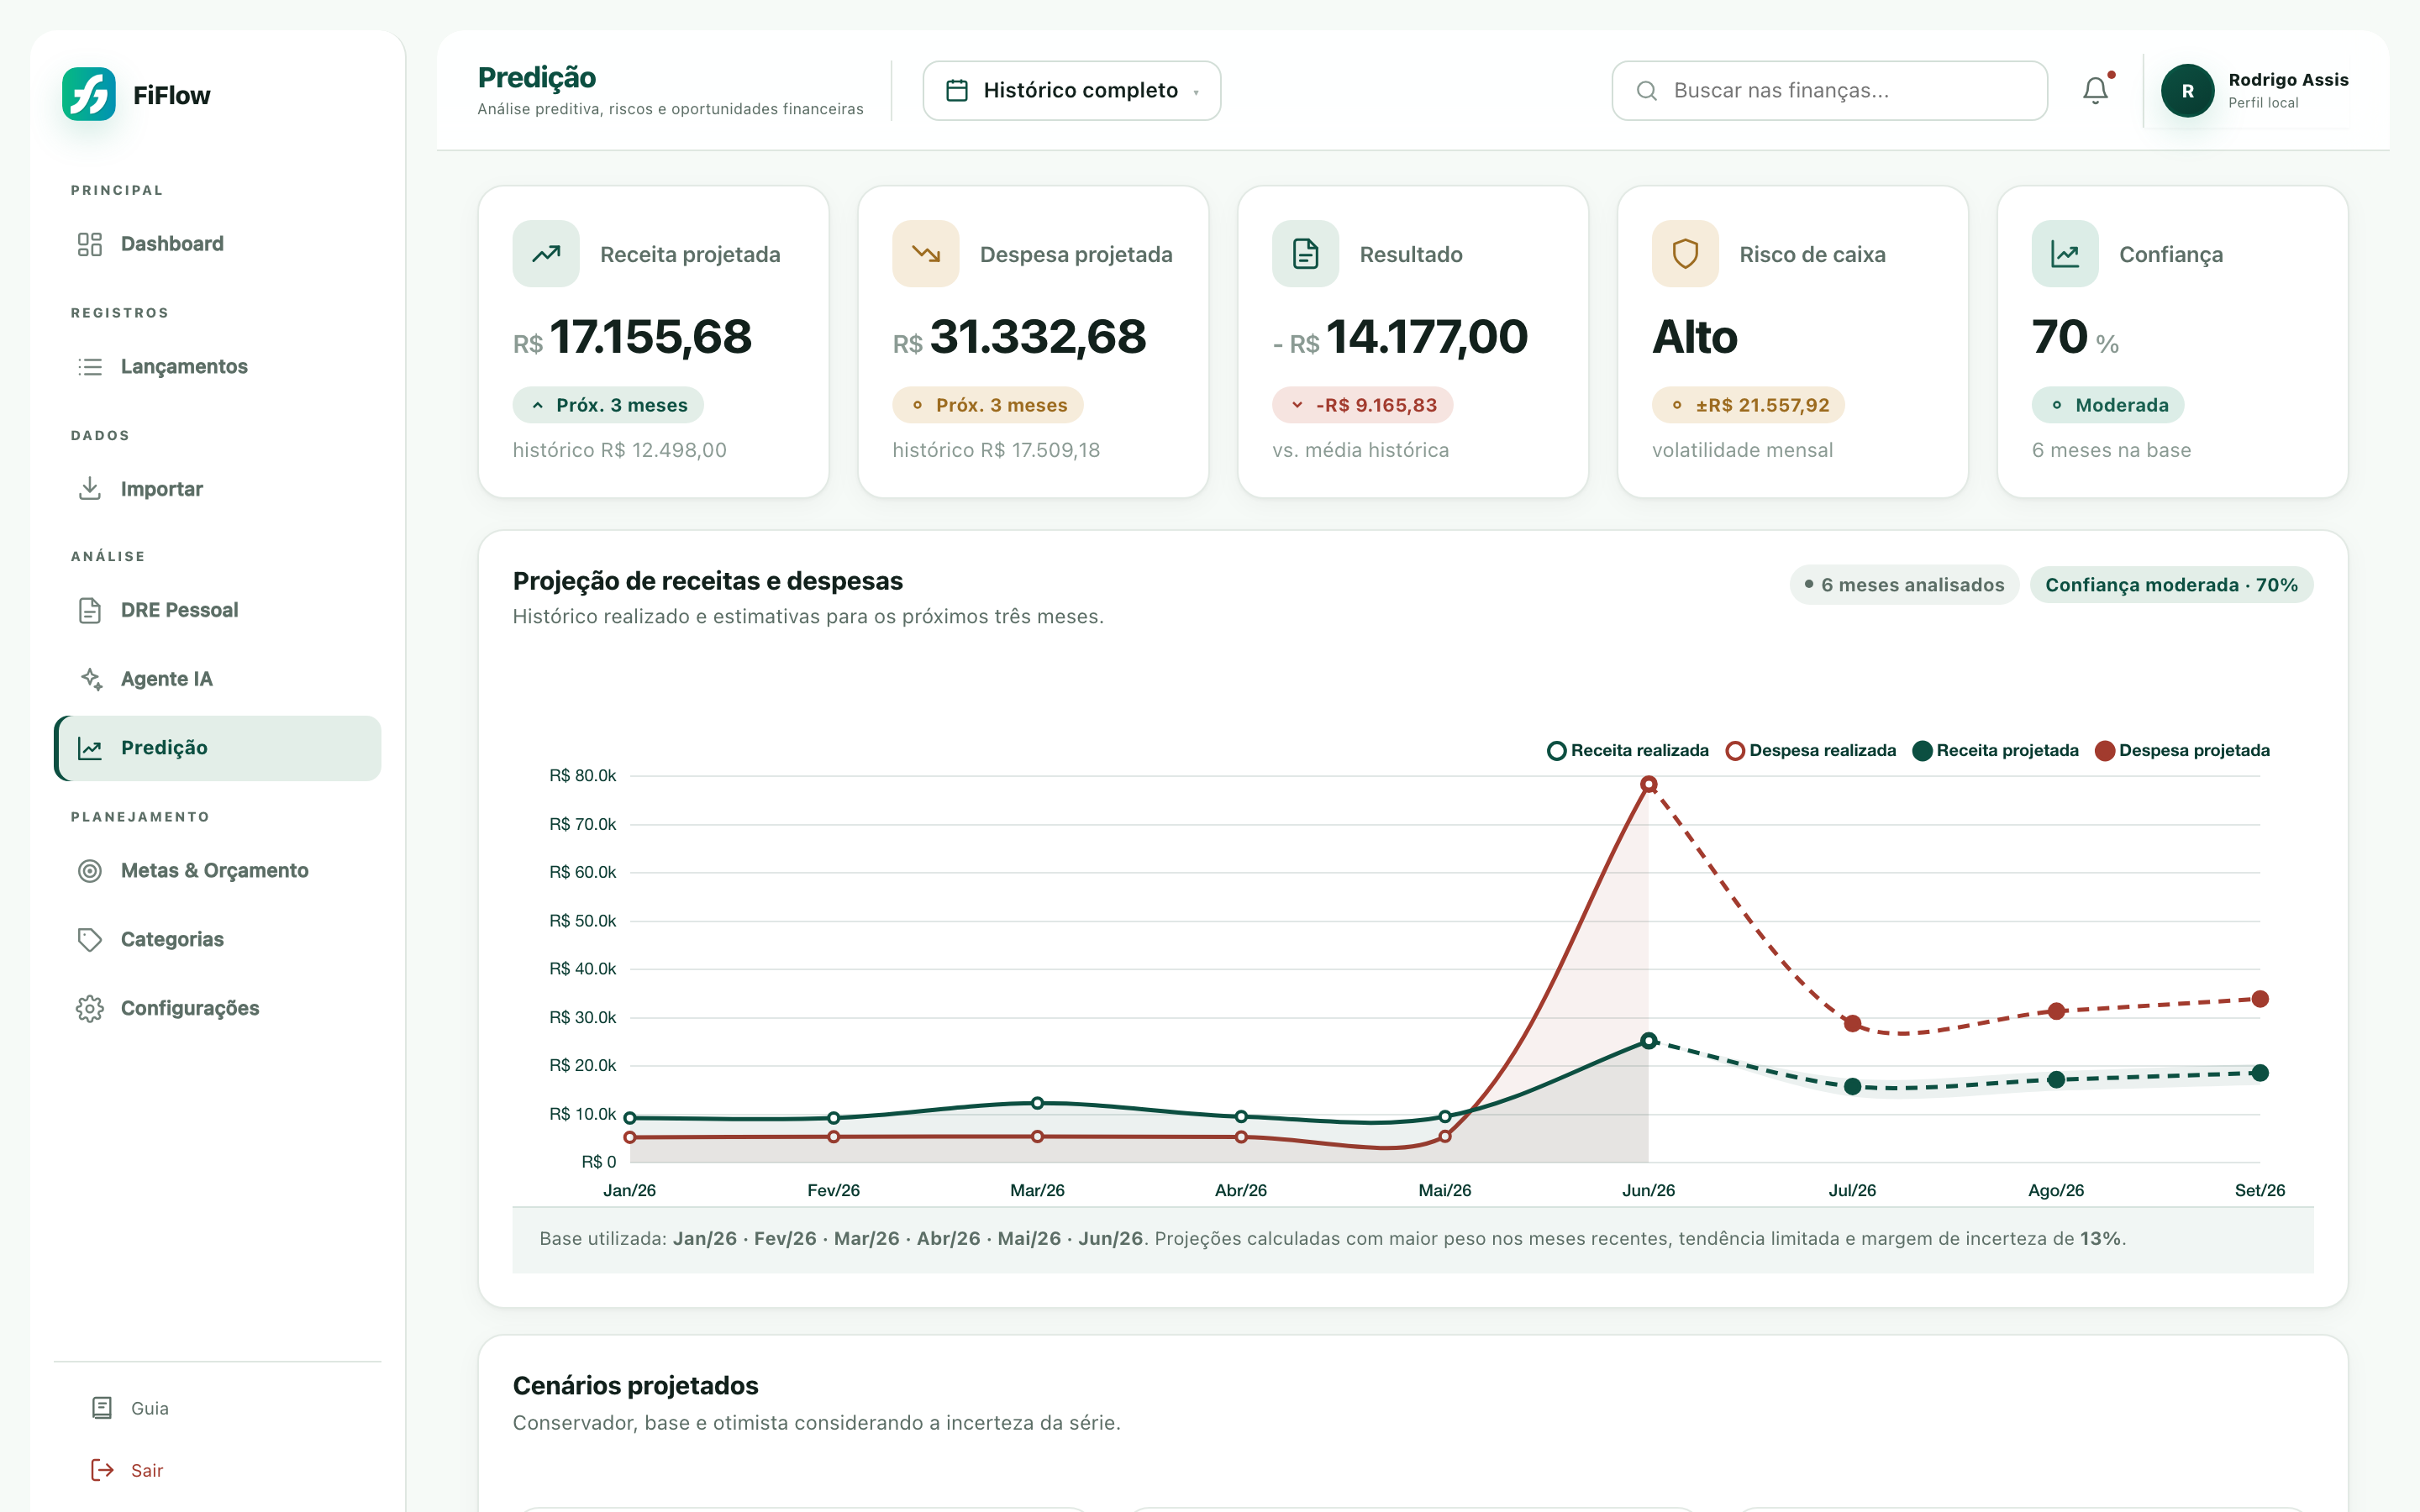Click the R$ 17.155,68 projected revenue value
The height and width of the screenshot is (1512, 2420).
coord(632,337)
